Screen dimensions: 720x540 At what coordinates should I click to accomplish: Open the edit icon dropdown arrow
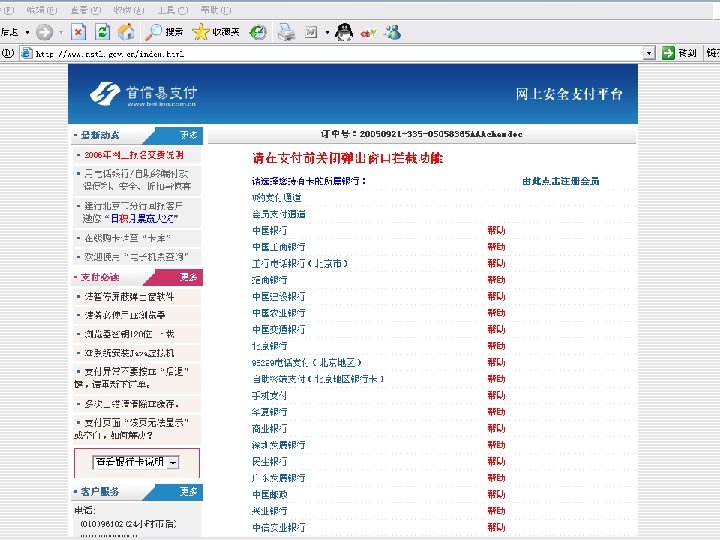[x=327, y=32]
